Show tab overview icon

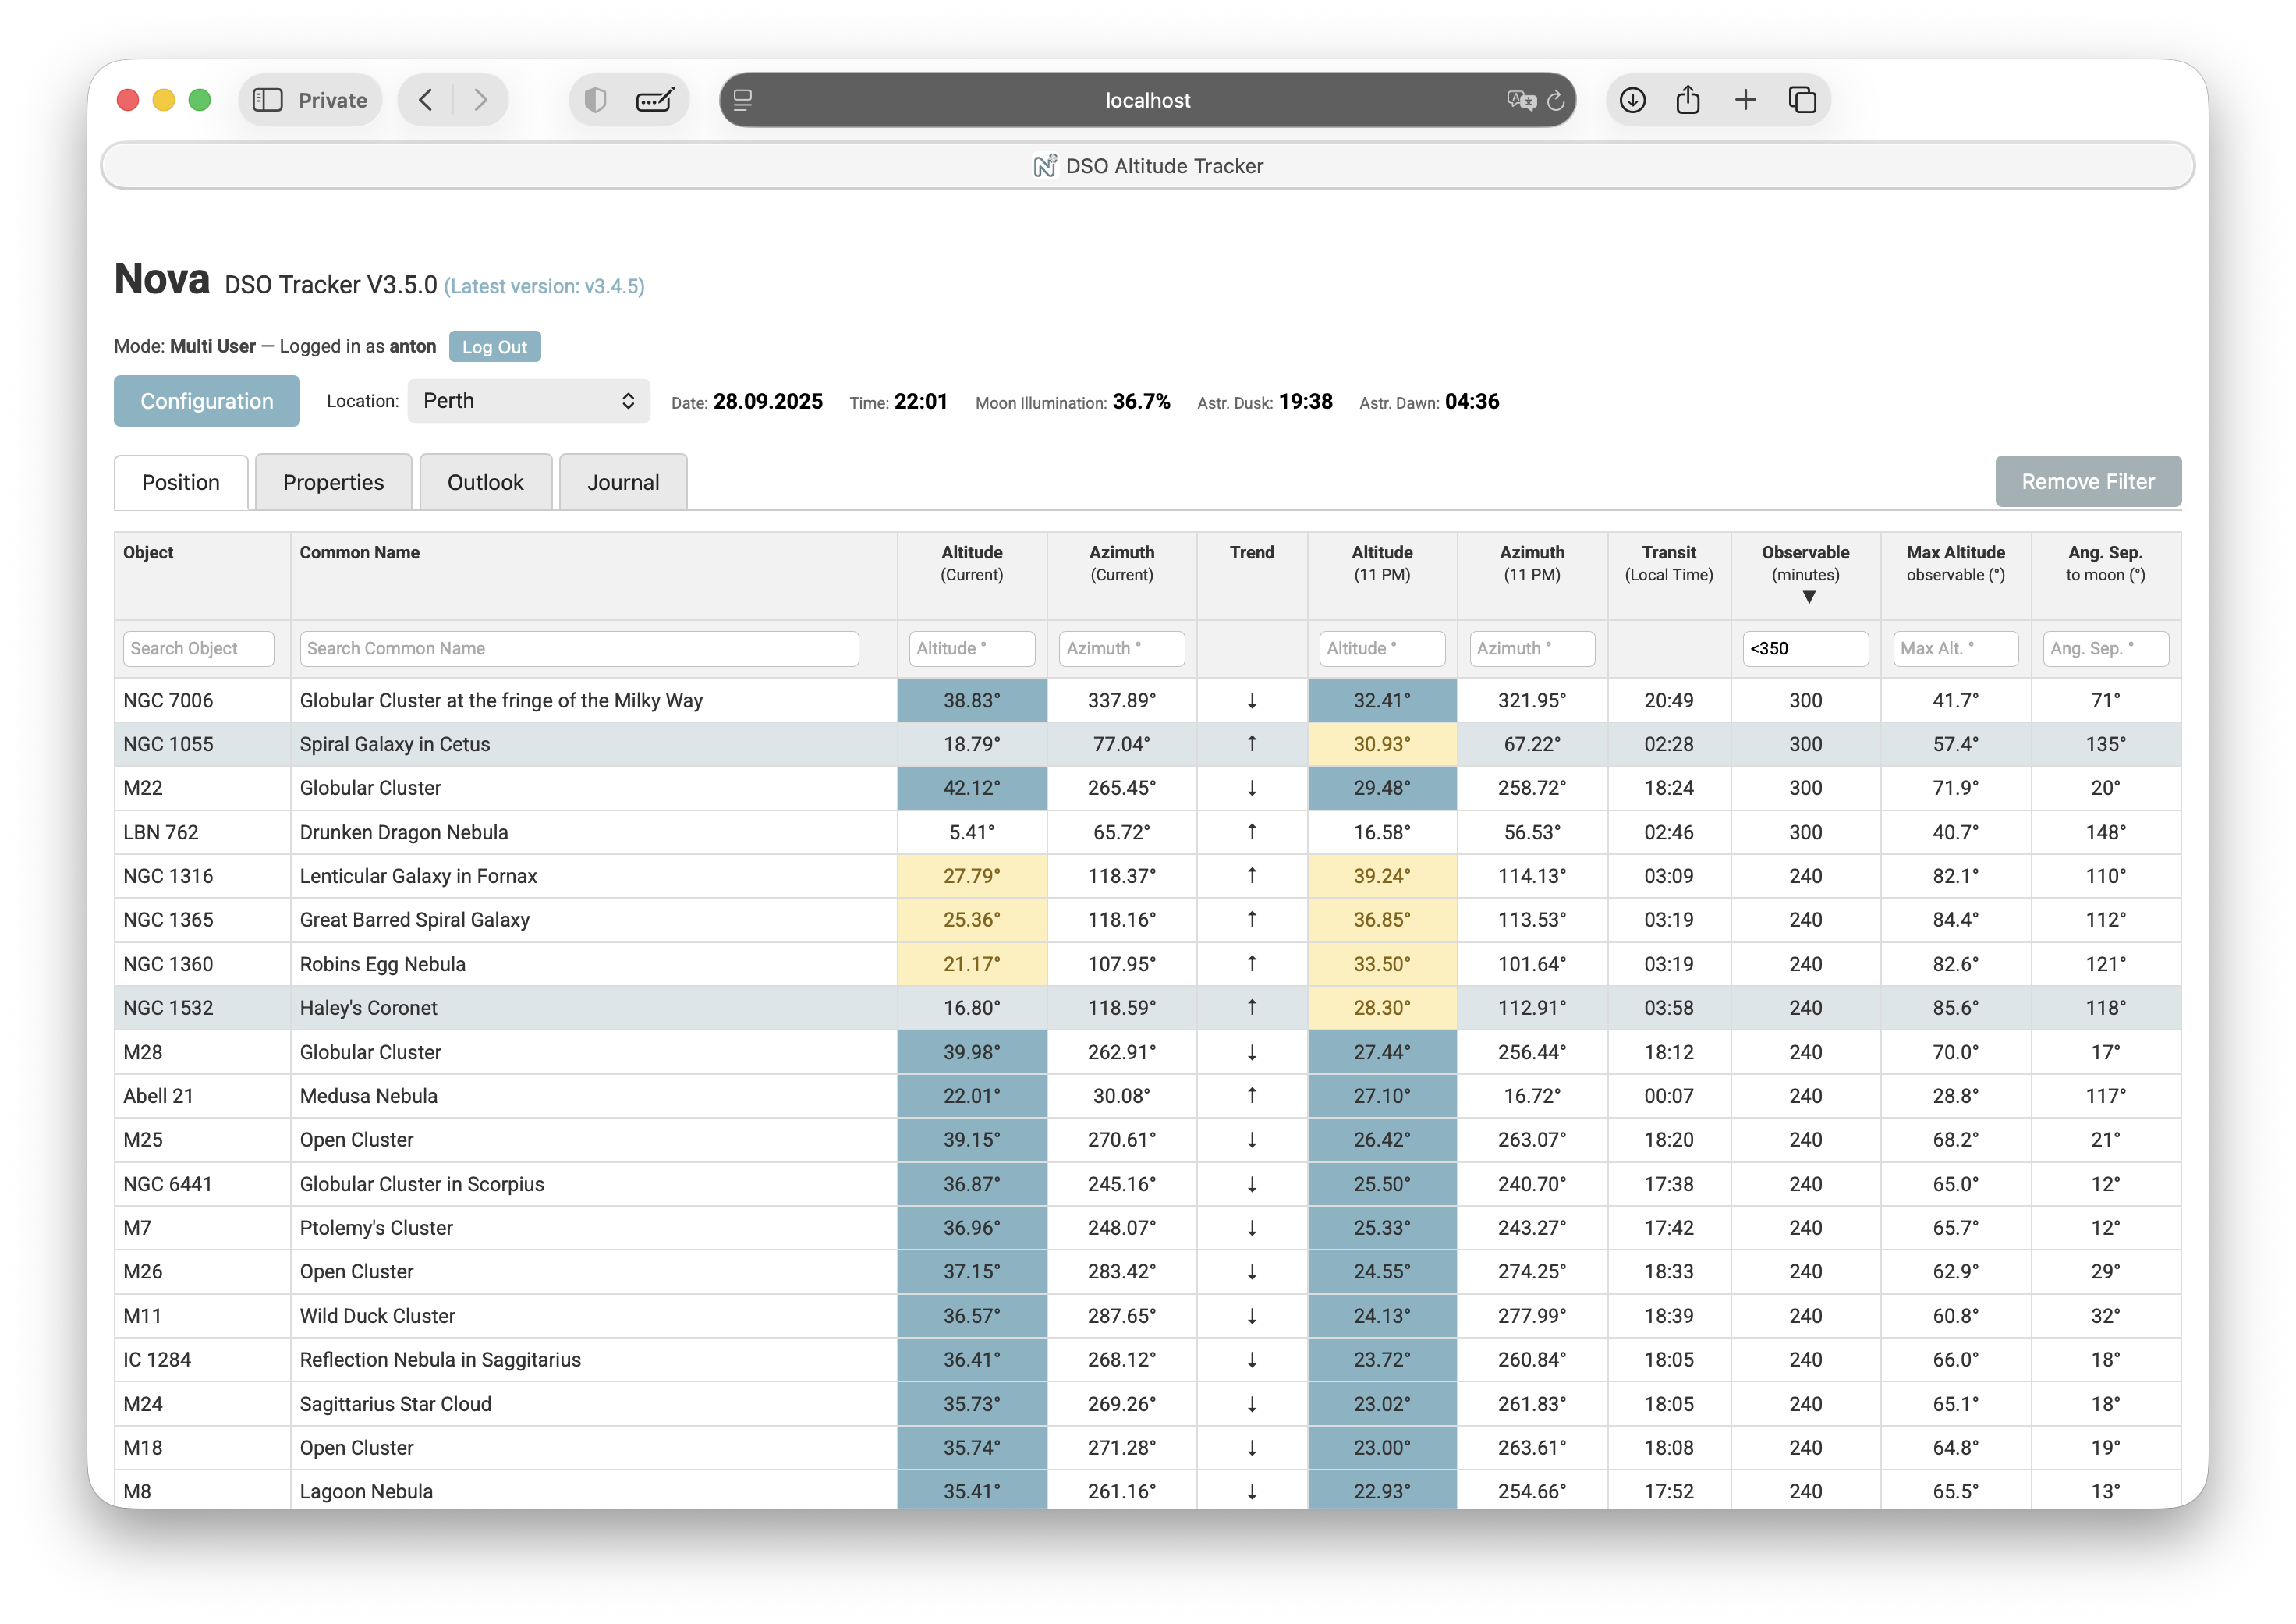1802,100
